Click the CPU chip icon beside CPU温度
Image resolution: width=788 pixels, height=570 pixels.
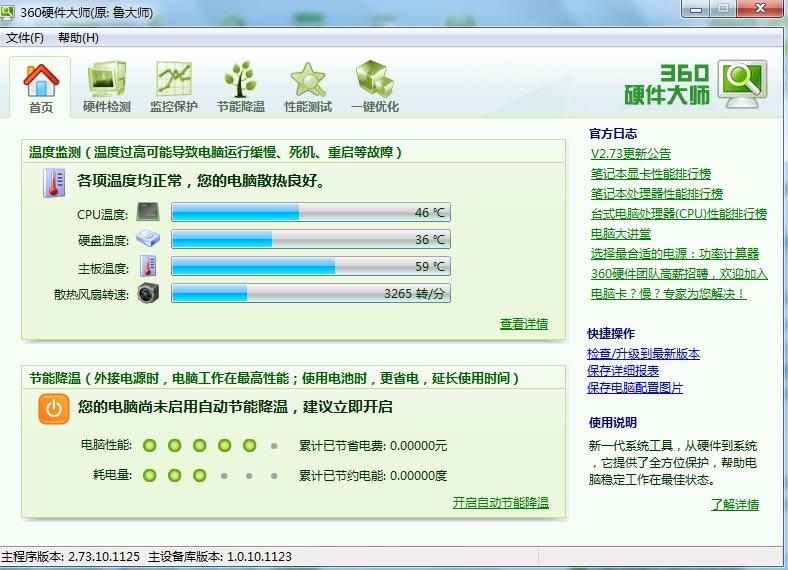click(148, 212)
